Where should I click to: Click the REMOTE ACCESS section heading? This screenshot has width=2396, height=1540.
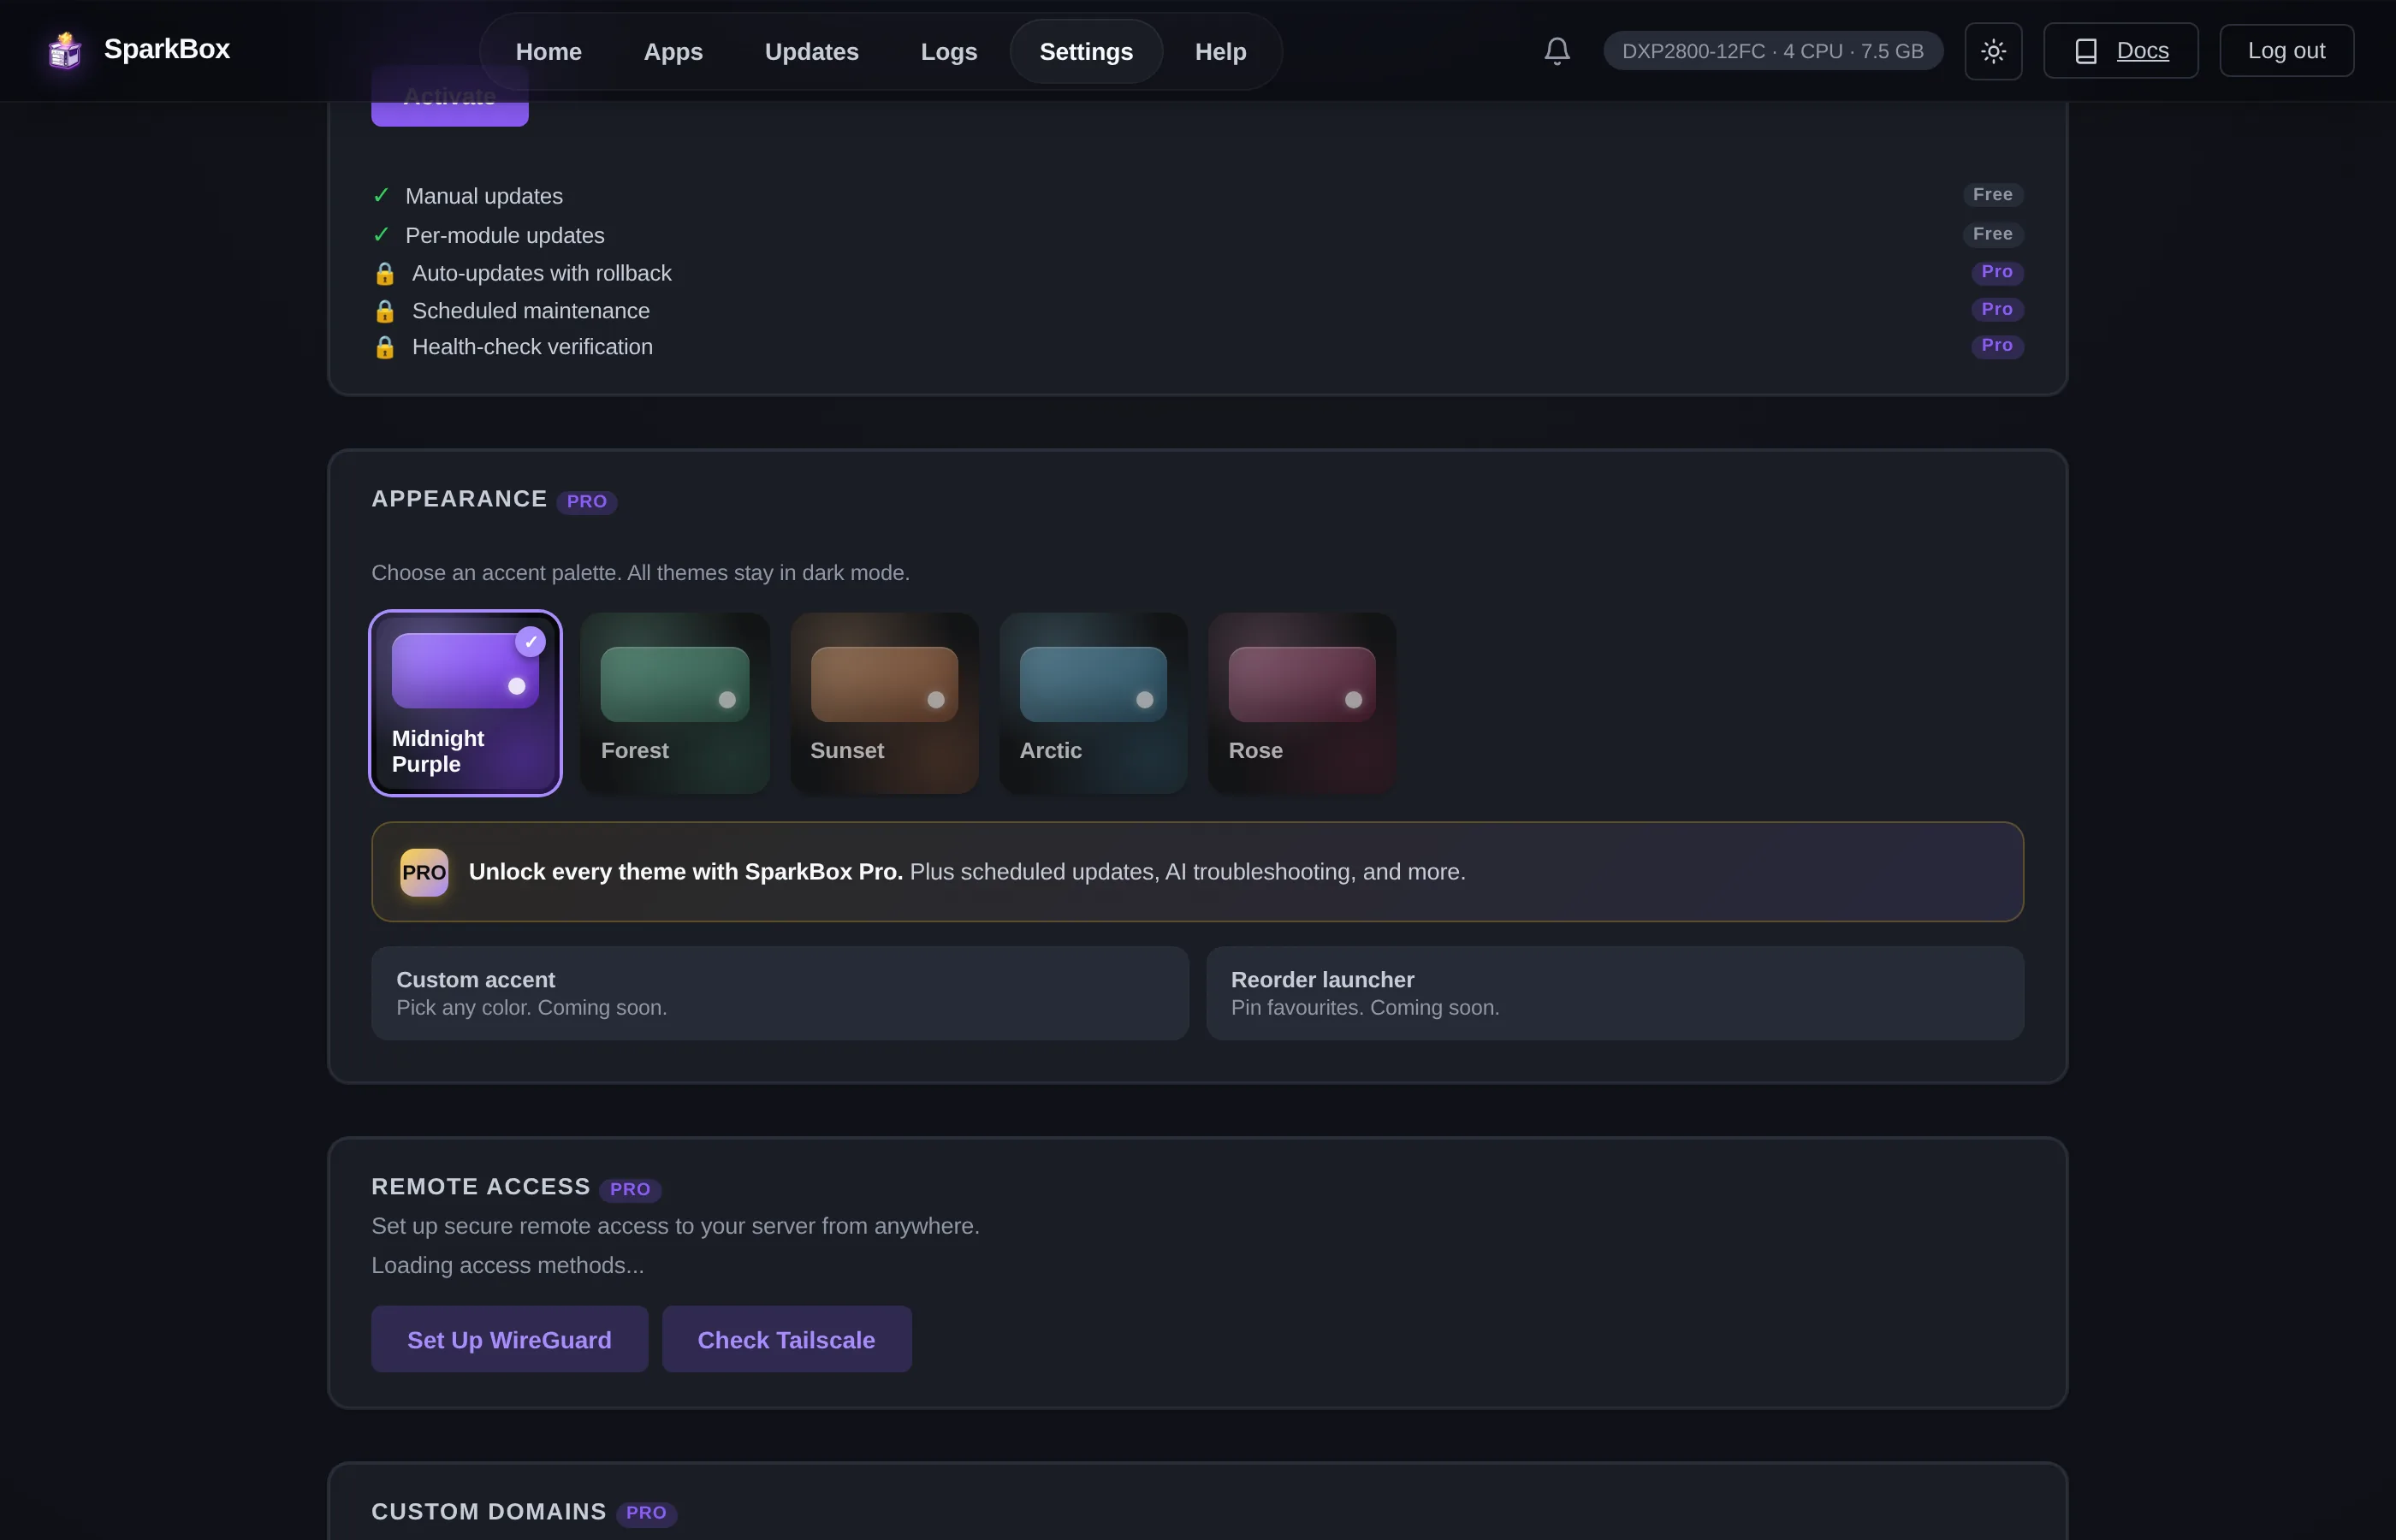(x=481, y=1186)
